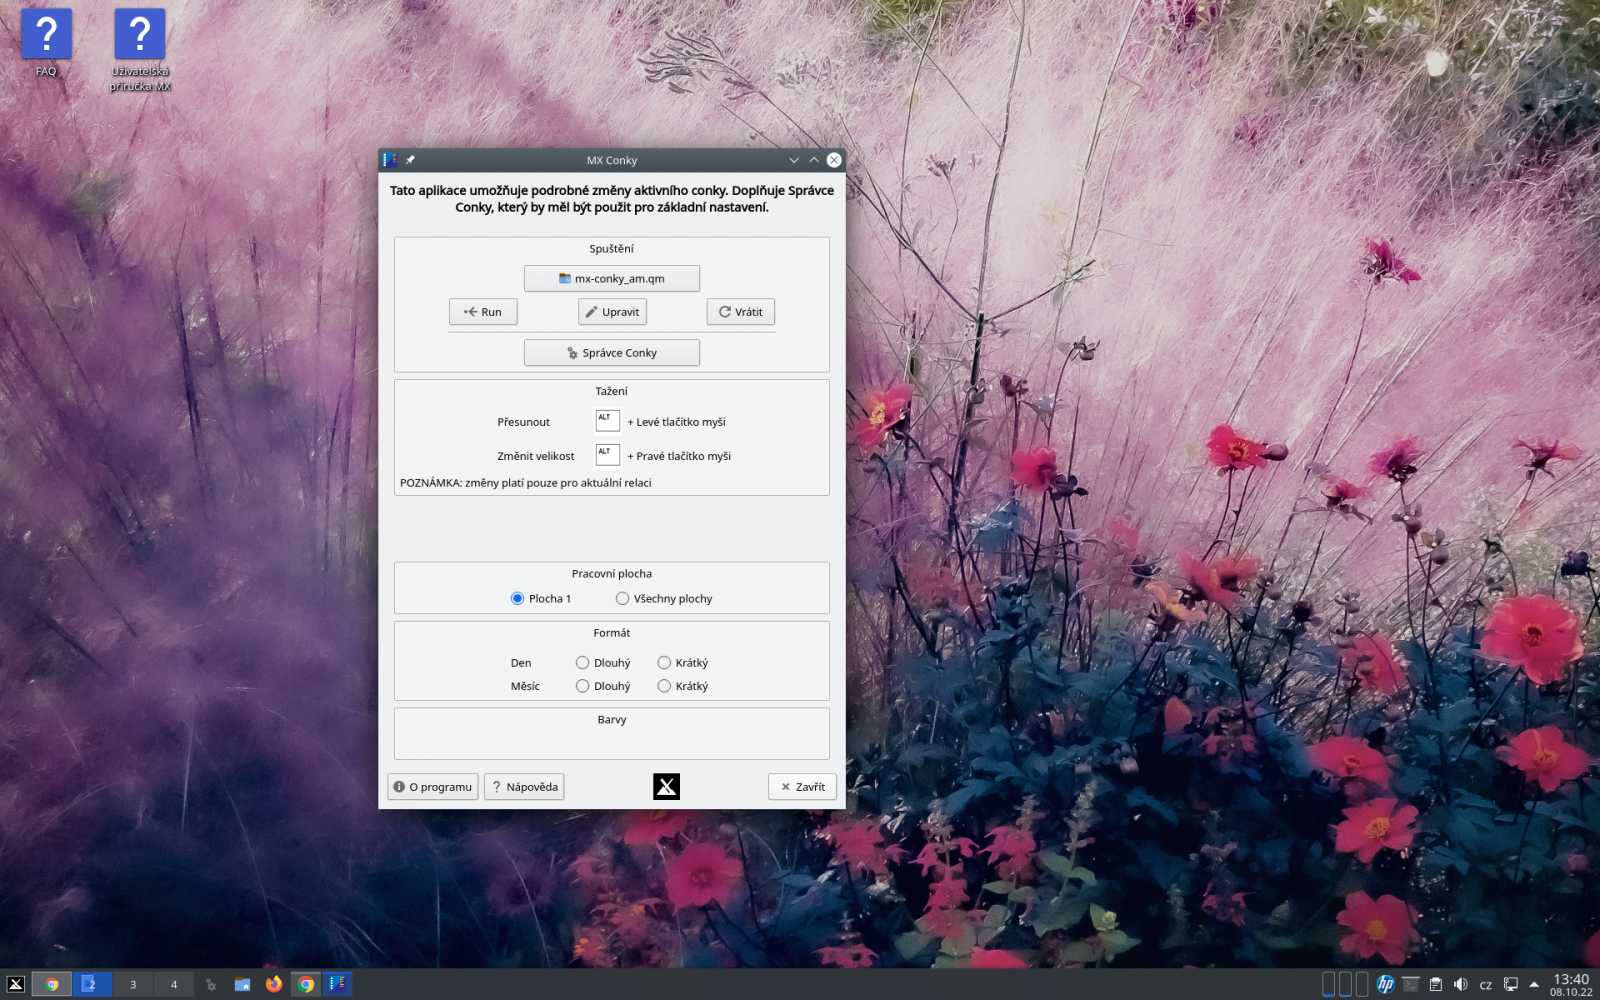The height and width of the screenshot is (1000, 1600).
Task: Switch to virtual desktop 4 in the pager
Action: coord(174,984)
